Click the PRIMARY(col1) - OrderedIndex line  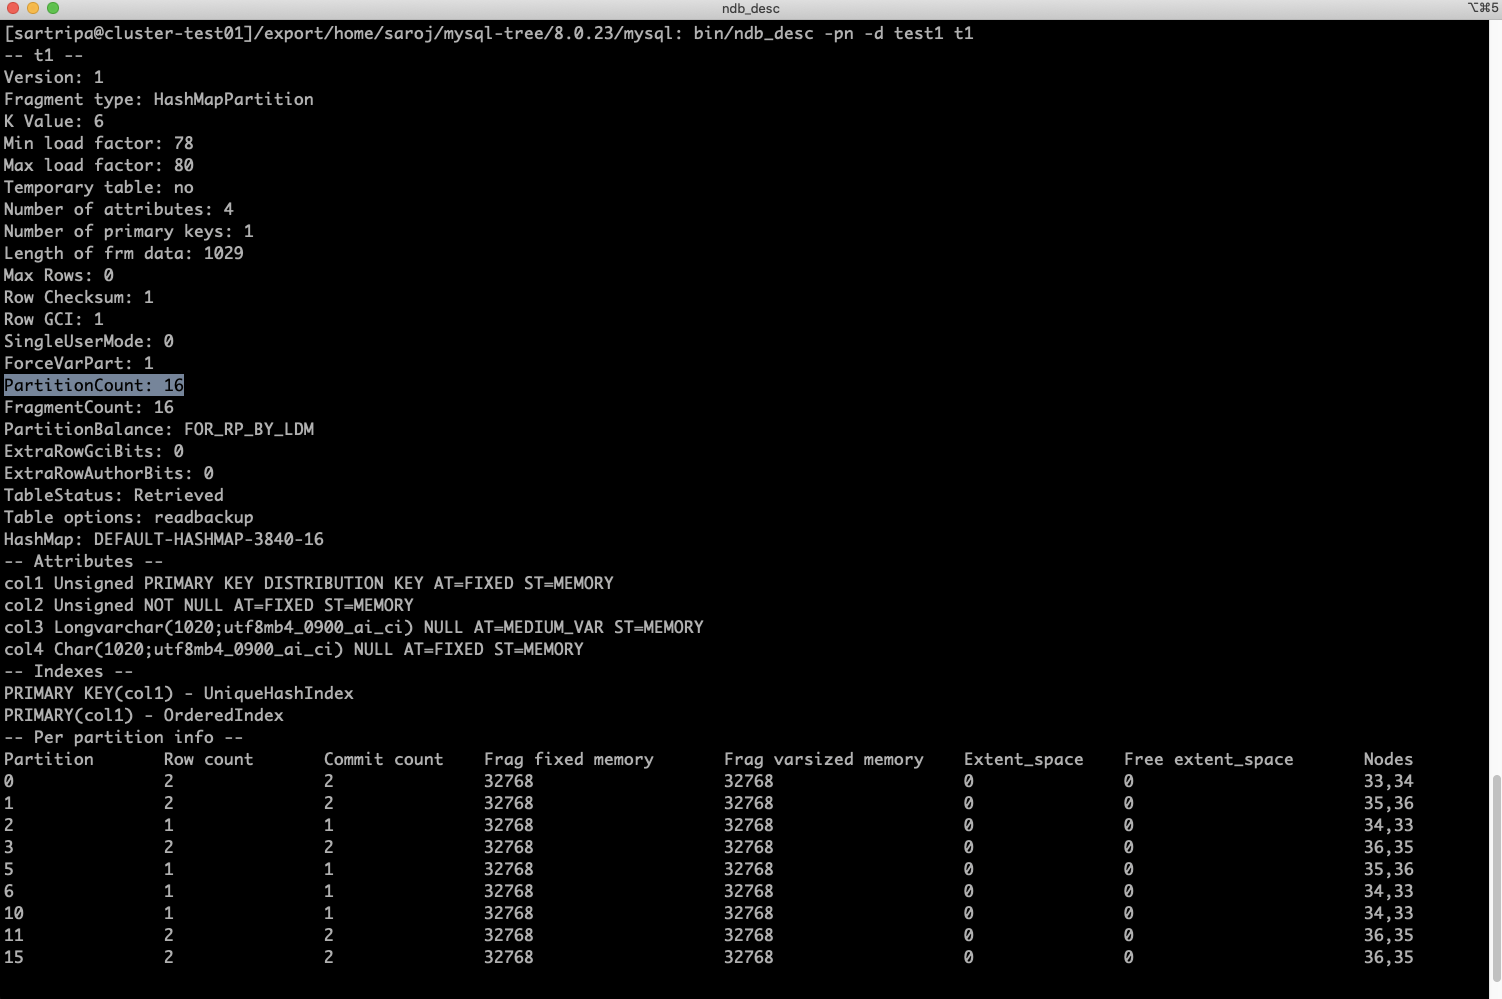point(144,715)
